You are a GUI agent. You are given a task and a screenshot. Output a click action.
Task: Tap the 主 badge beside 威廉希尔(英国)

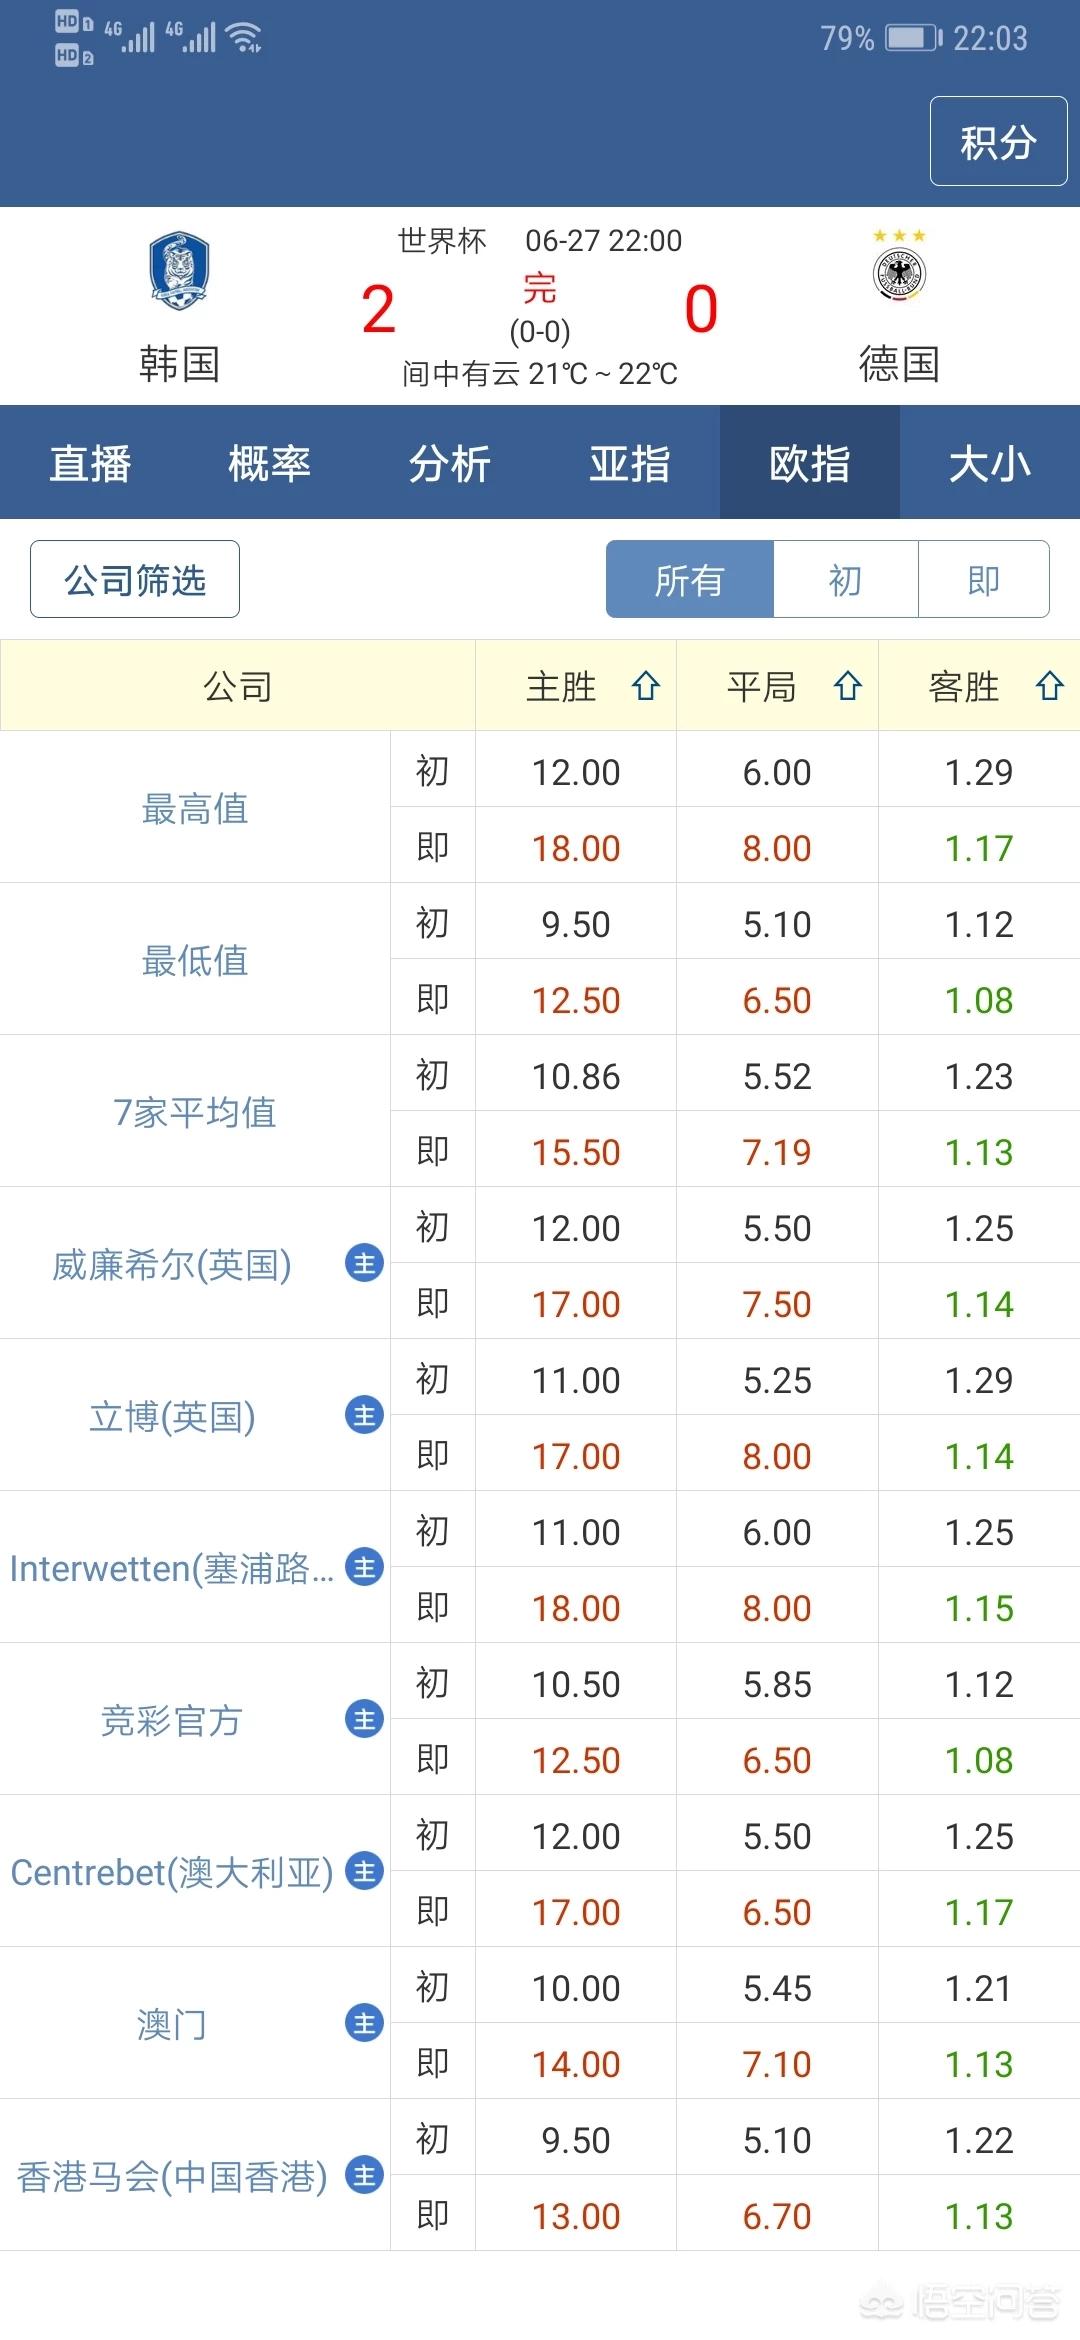364,1264
